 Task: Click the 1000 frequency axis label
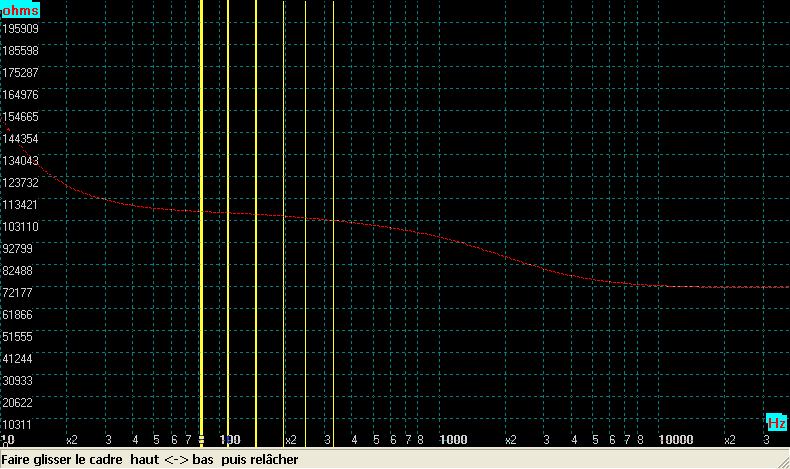pyautogui.click(x=453, y=440)
